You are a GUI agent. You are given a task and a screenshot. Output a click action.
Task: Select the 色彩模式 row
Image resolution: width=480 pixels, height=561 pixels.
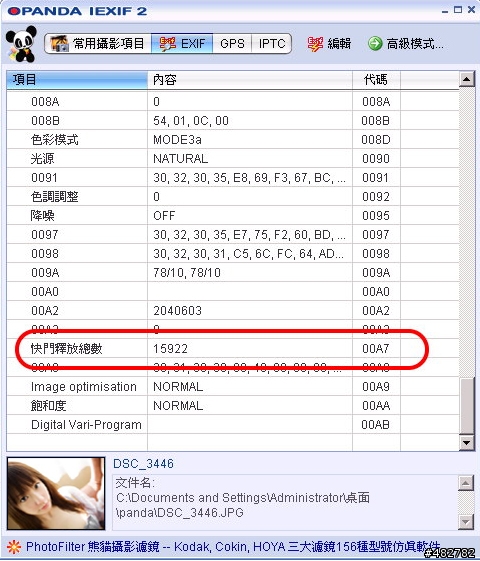click(232, 140)
